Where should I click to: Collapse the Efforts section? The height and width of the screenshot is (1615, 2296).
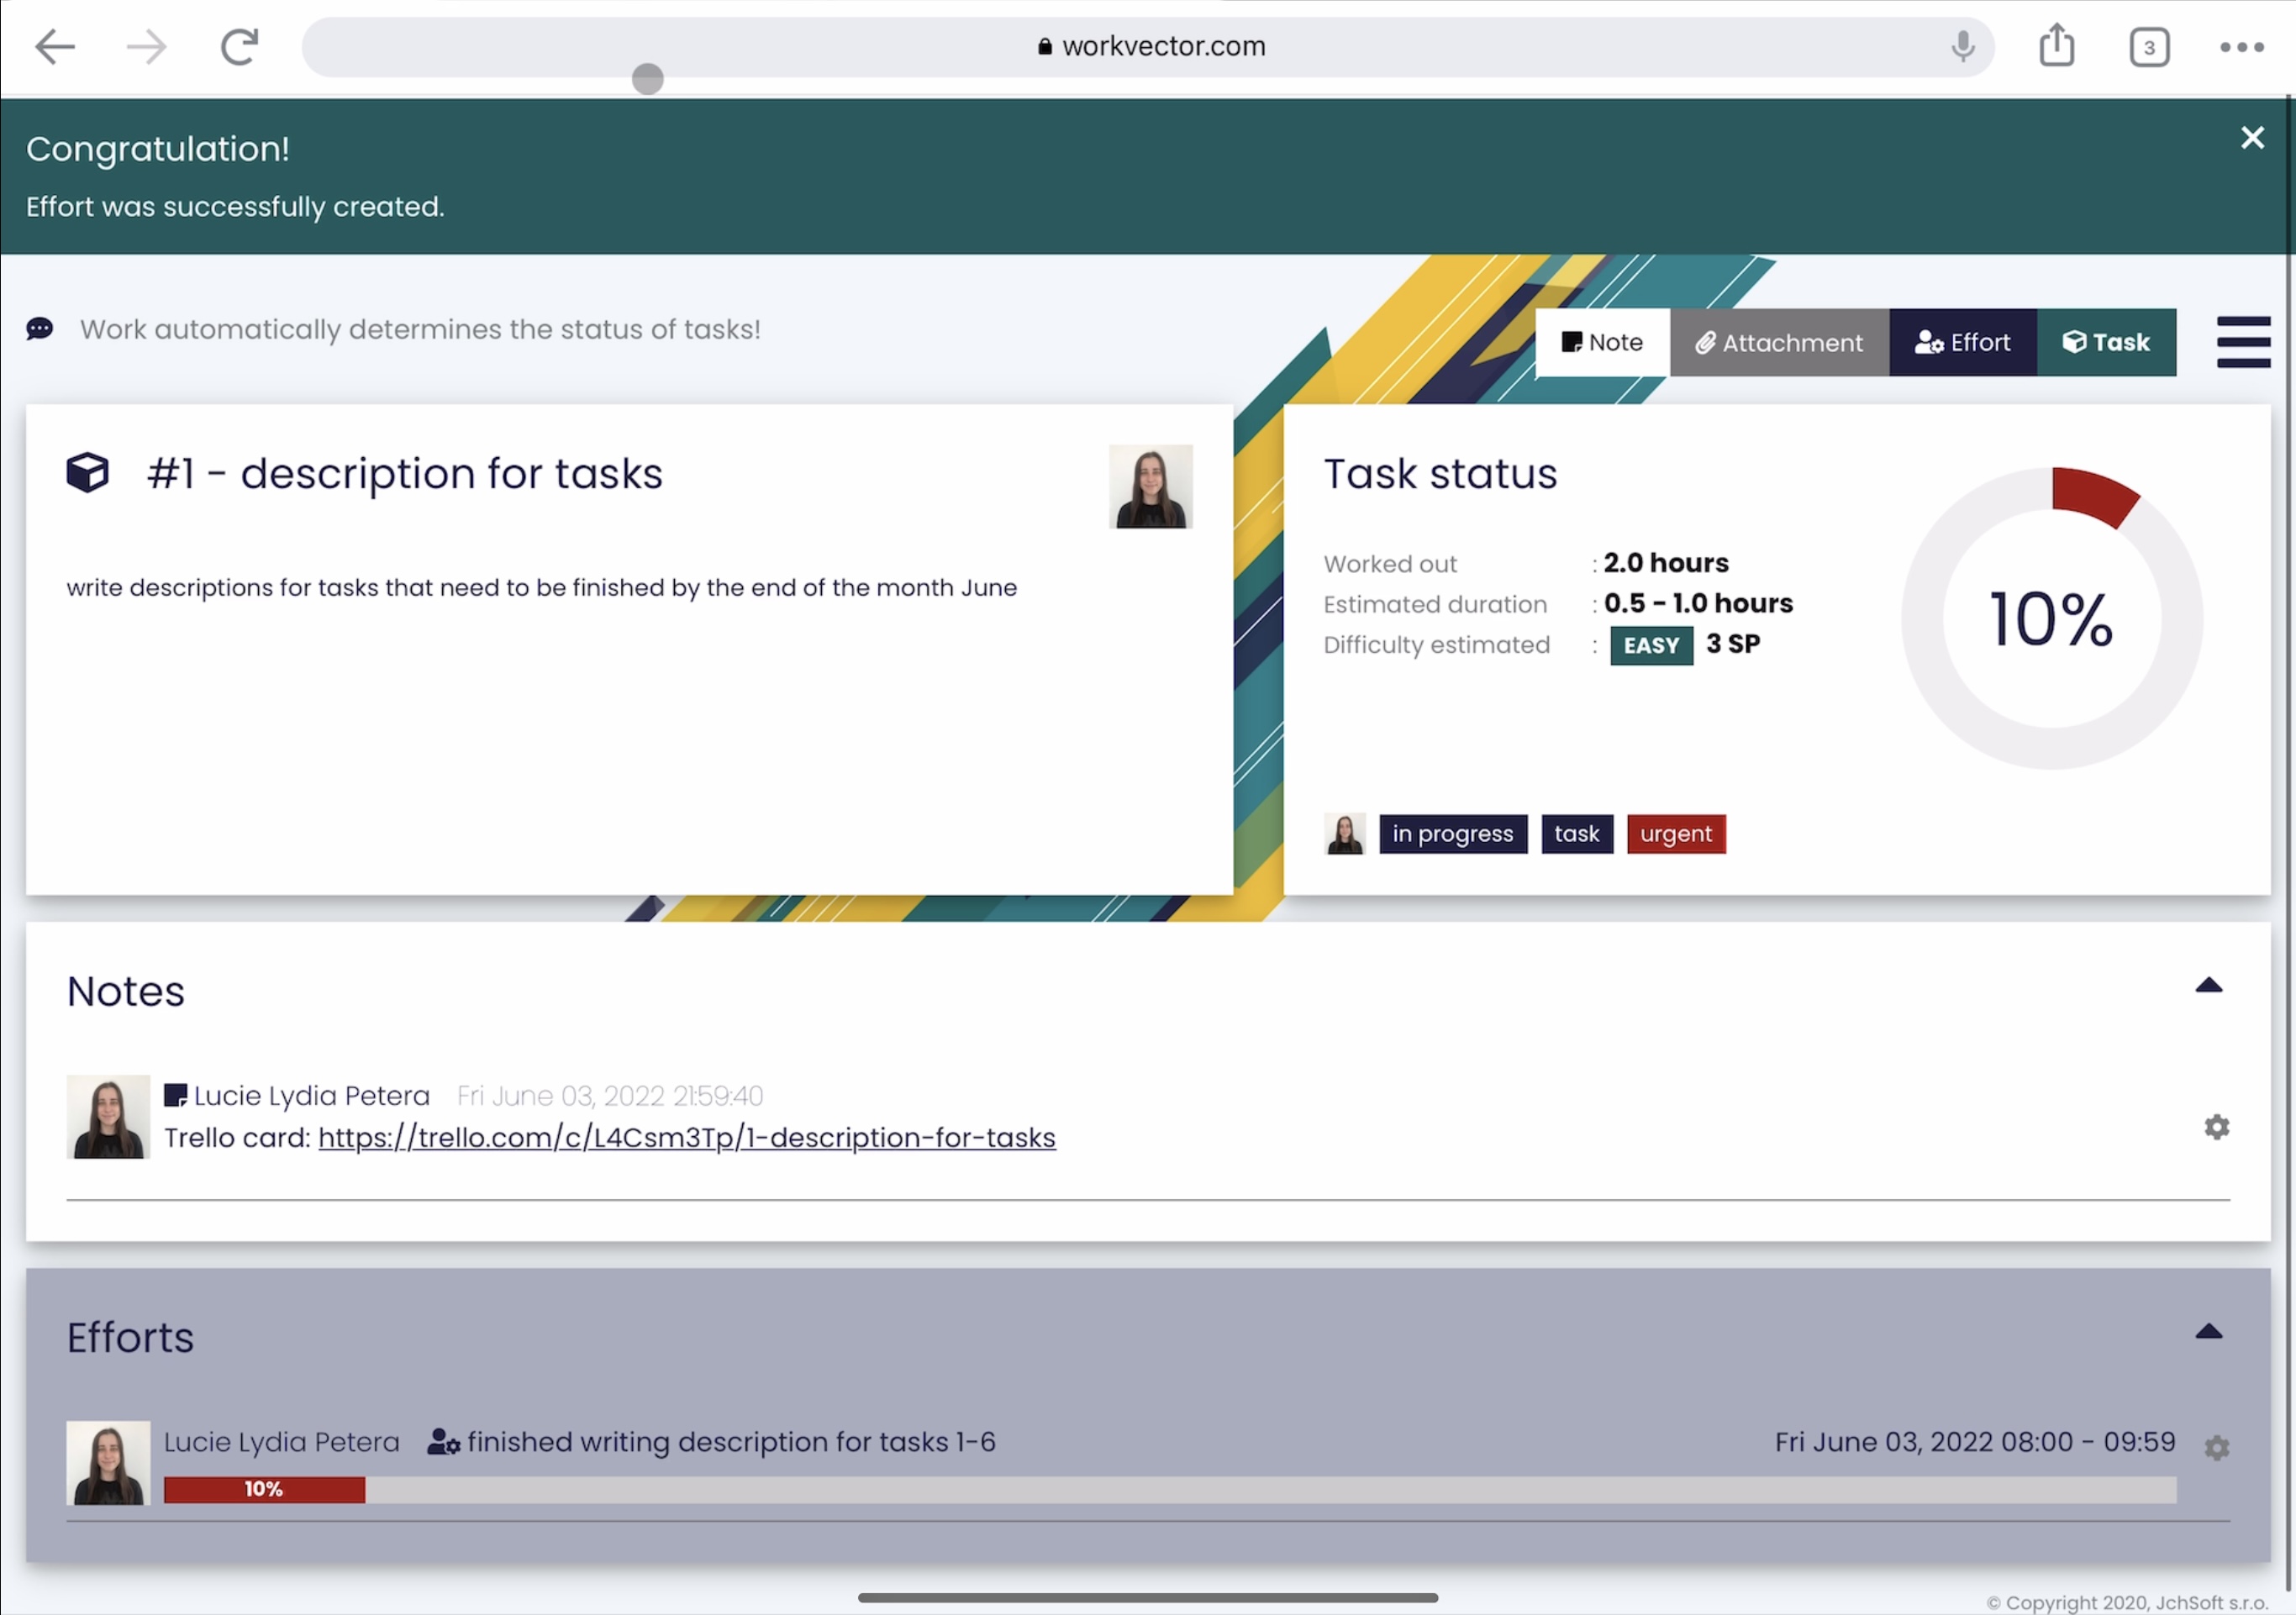click(x=2208, y=1332)
